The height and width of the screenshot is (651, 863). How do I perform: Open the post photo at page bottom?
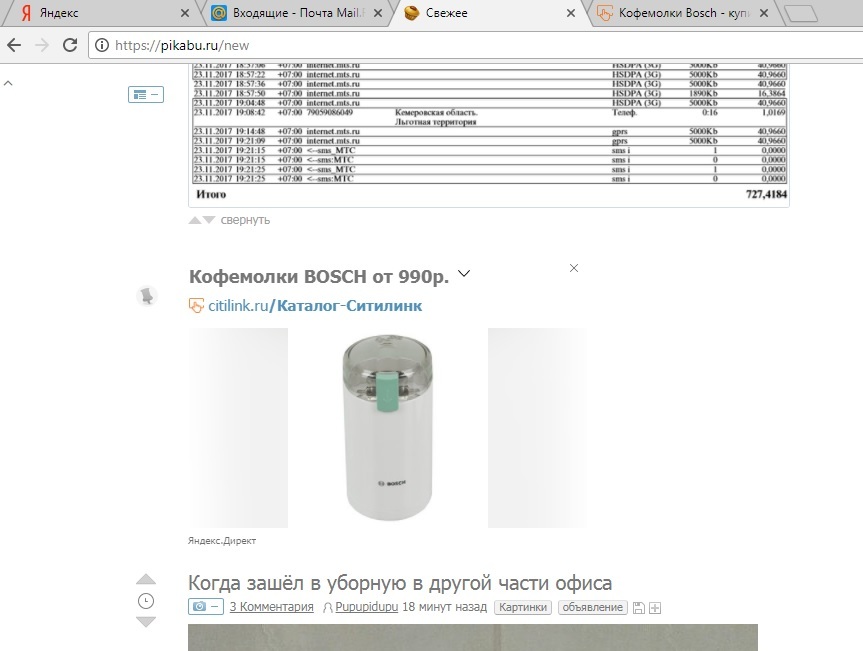pyautogui.click(x=473, y=637)
